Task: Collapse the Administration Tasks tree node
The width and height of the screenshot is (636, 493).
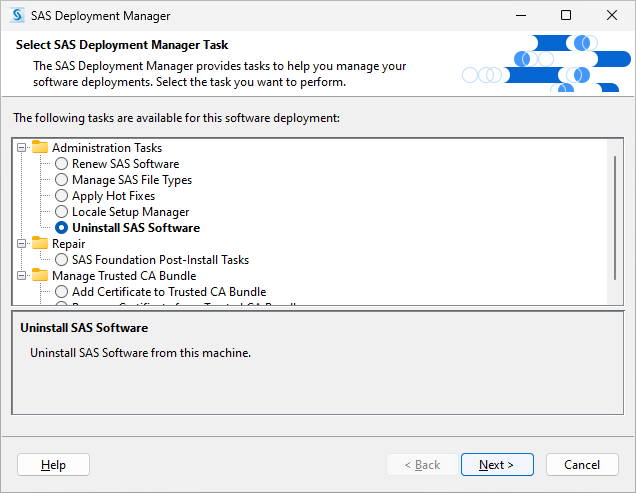Action: [x=22, y=148]
